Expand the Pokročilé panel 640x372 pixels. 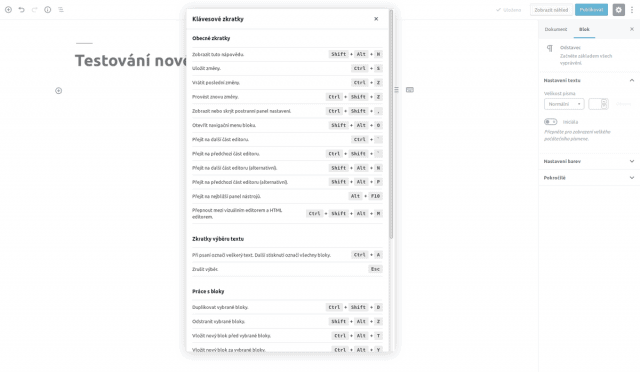[589, 178]
